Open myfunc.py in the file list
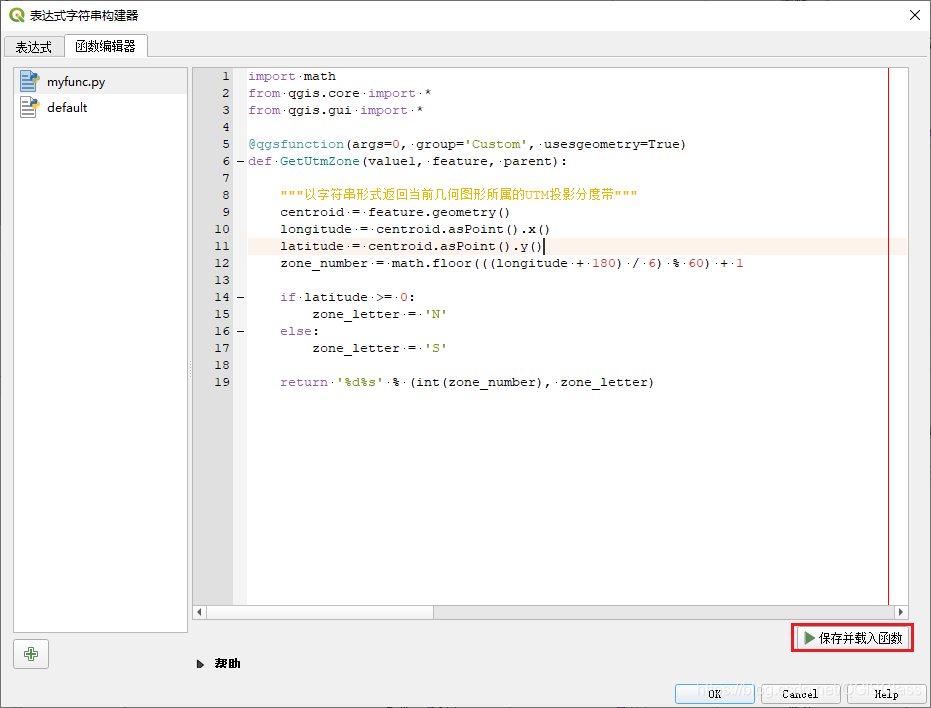 click(x=100, y=81)
